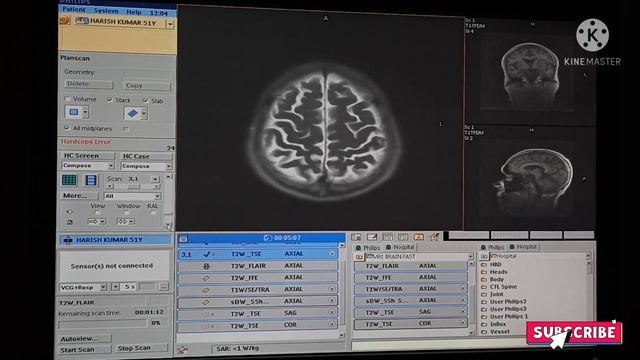Viewport: 640px width, 360px height.
Task: Click the icon left of SAR readout
Action: (182, 349)
